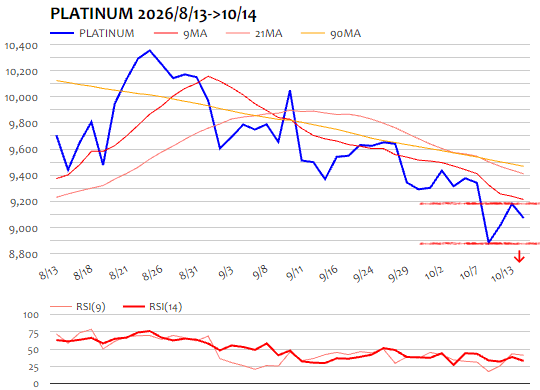Select the RSI(14) legend label
Viewport: 540px width, 390px height.
[165, 307]
